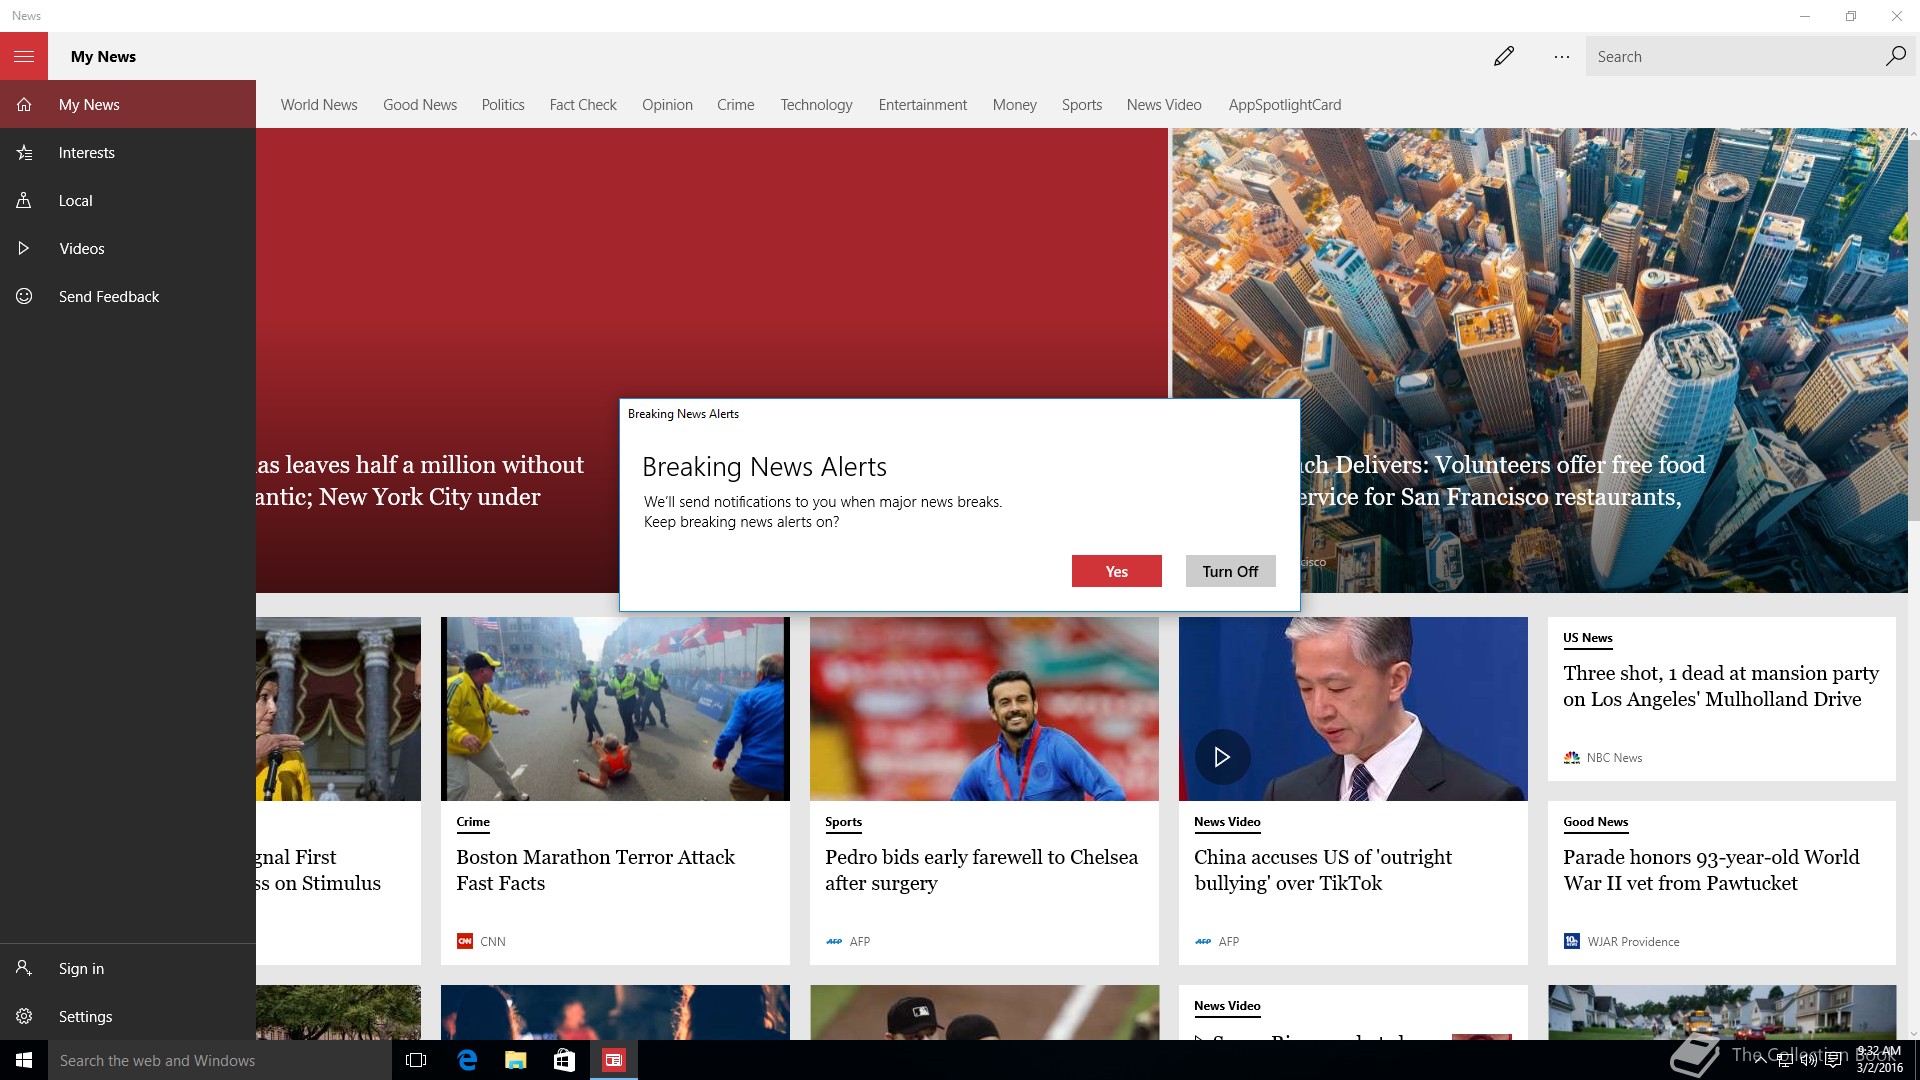Launch Microsoft Edge from the taskbar
Image resolution: width=1920 pixels, height=1080 pixels.
[466, 1060]
